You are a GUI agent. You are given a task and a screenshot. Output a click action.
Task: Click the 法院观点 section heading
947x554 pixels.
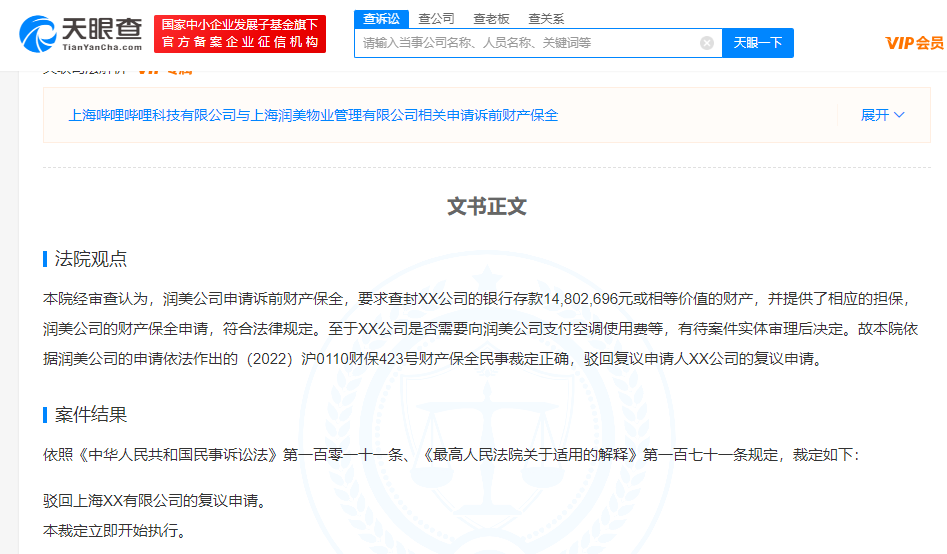point(91,259)
